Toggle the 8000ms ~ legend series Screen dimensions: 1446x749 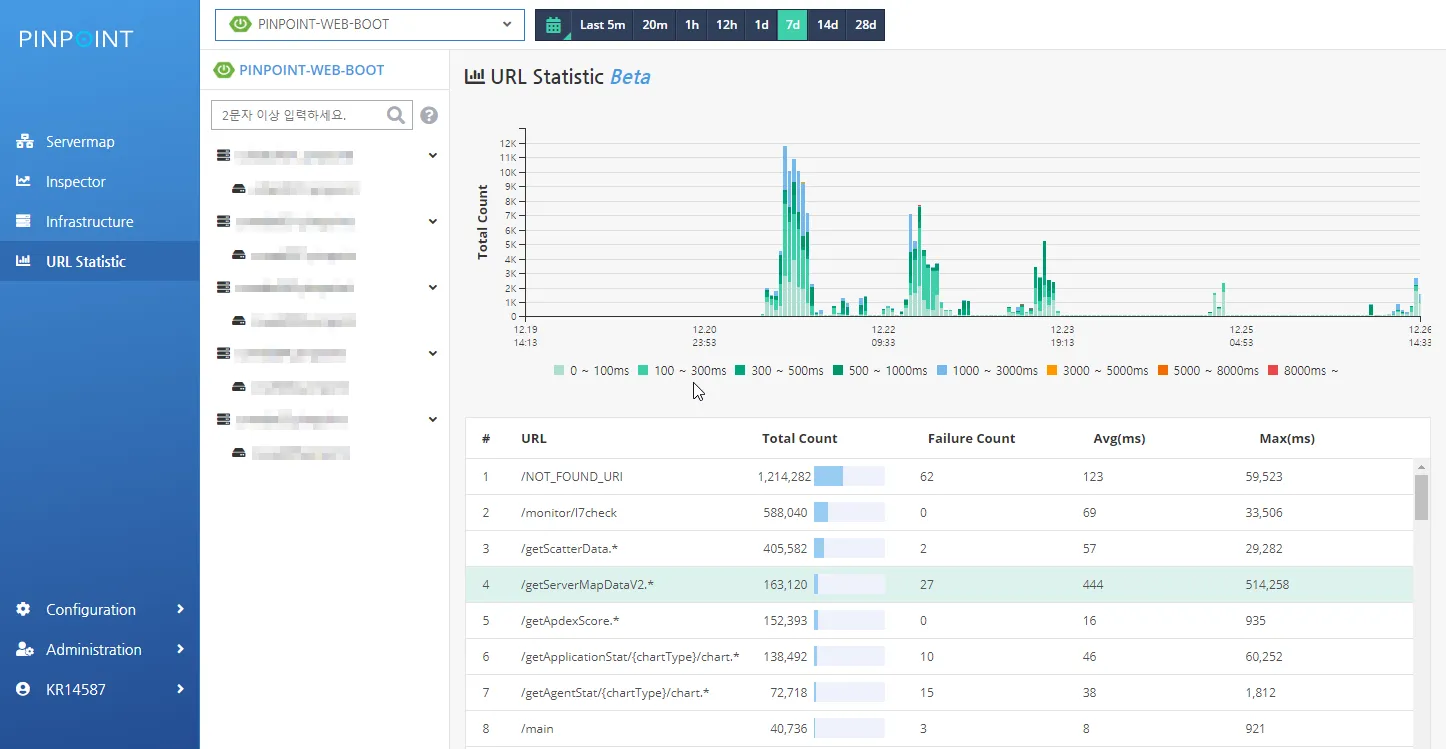point(1302,371)
